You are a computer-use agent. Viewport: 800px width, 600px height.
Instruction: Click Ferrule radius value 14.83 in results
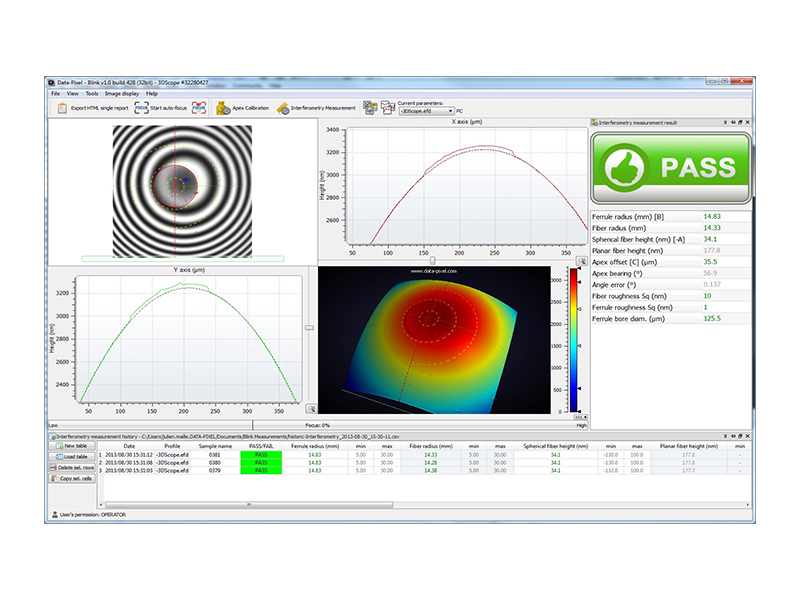(x=712, y=216)
